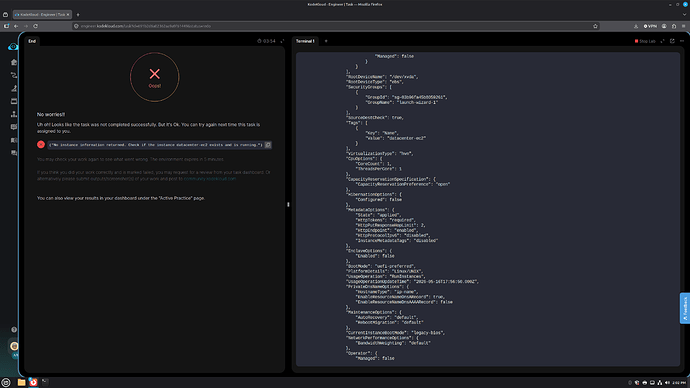Select the microscope labs icon in the sidebar
Image resolution: width=690 pixels, height=388 pixels.
(14, 88)
